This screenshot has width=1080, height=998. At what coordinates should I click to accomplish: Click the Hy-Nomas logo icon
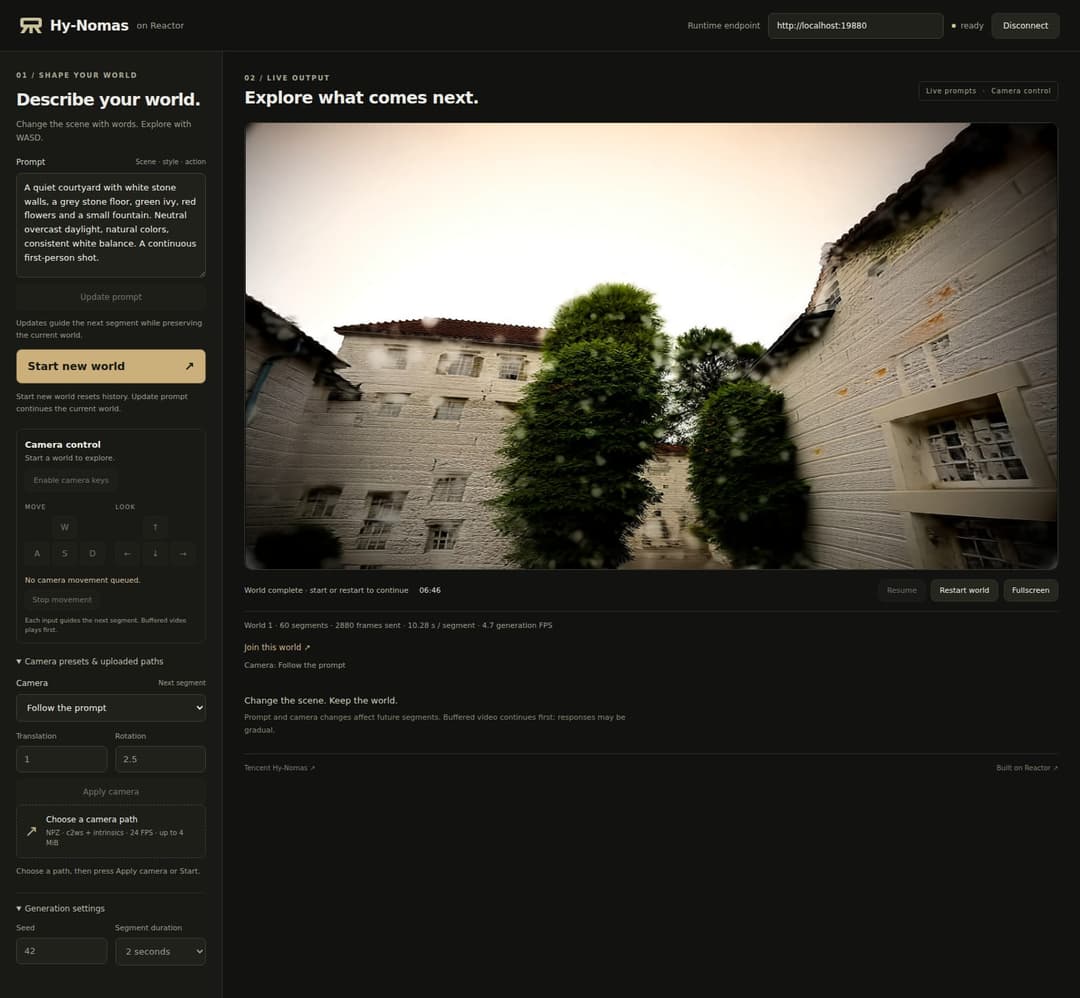31,25
